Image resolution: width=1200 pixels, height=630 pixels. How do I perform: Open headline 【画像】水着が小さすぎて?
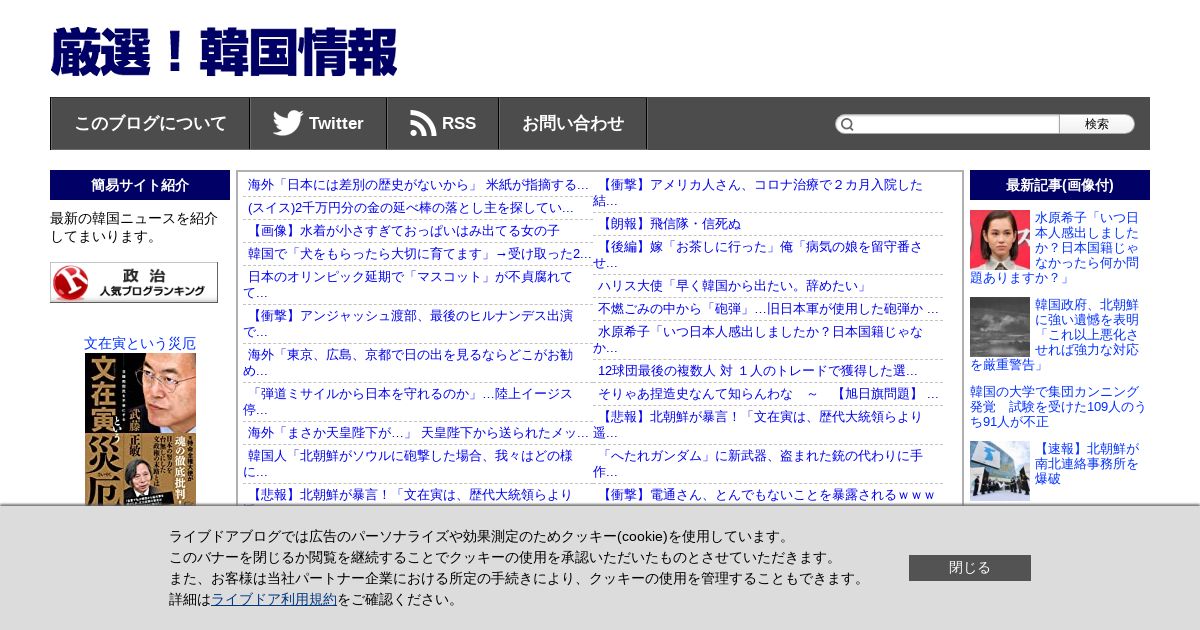click(404, 231)
